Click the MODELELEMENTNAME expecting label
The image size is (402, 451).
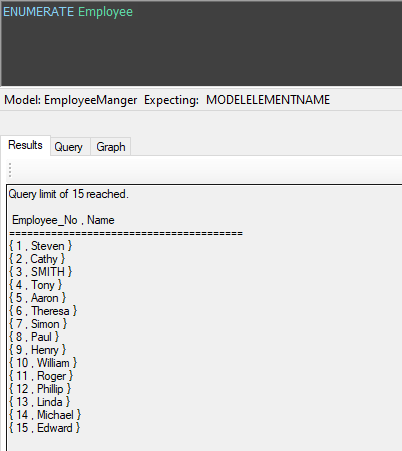coord(268,100)
